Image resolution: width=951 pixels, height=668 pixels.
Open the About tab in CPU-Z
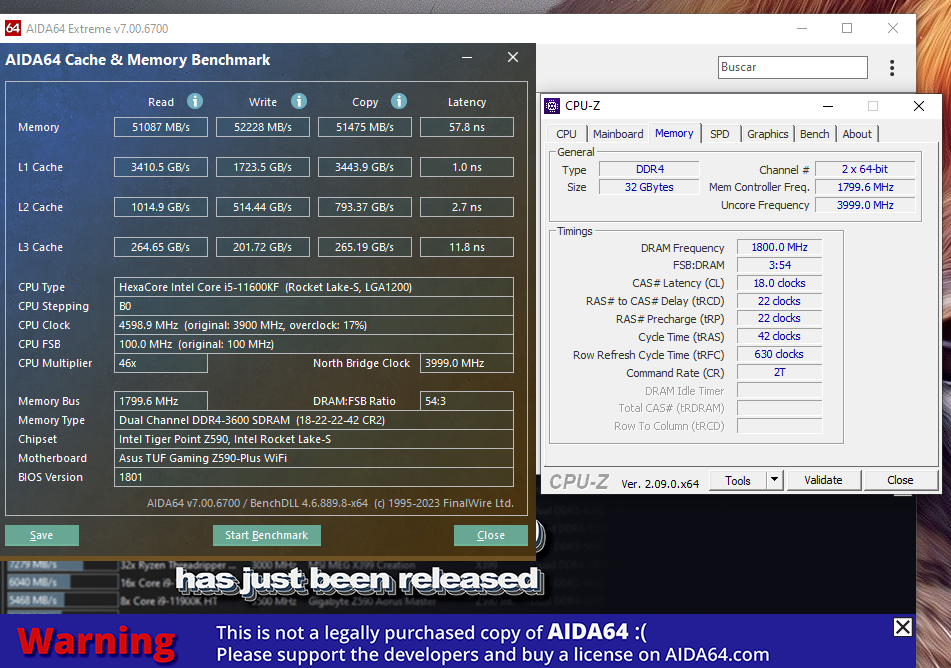point(857,134)
